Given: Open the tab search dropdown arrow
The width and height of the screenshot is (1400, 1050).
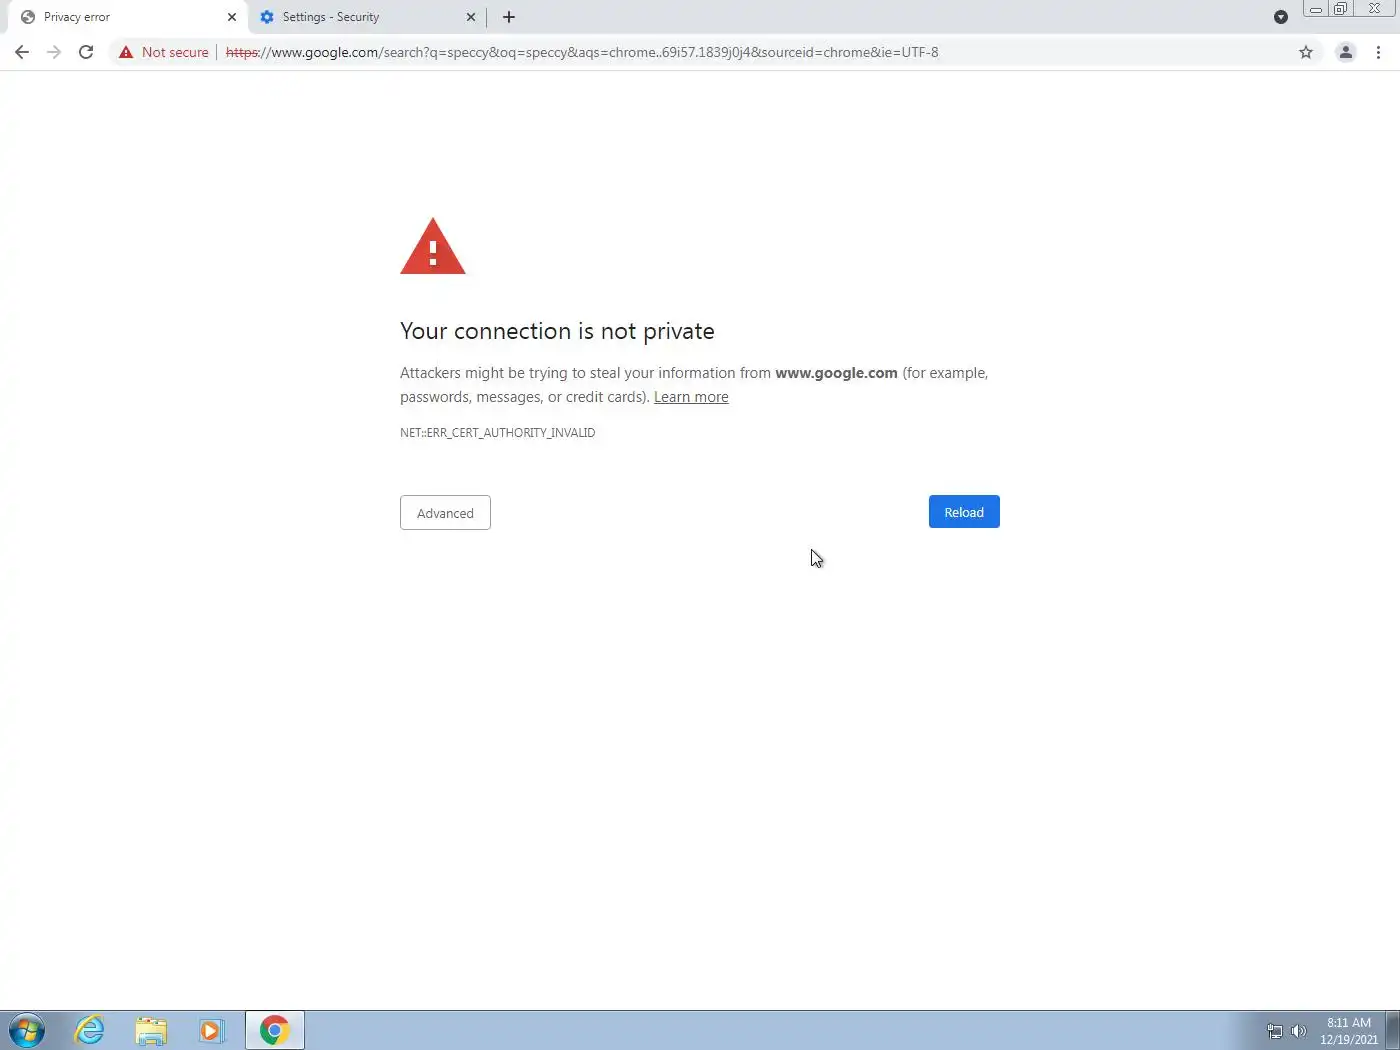Looking at the screenshot, I should click(x=1281, y=17).
